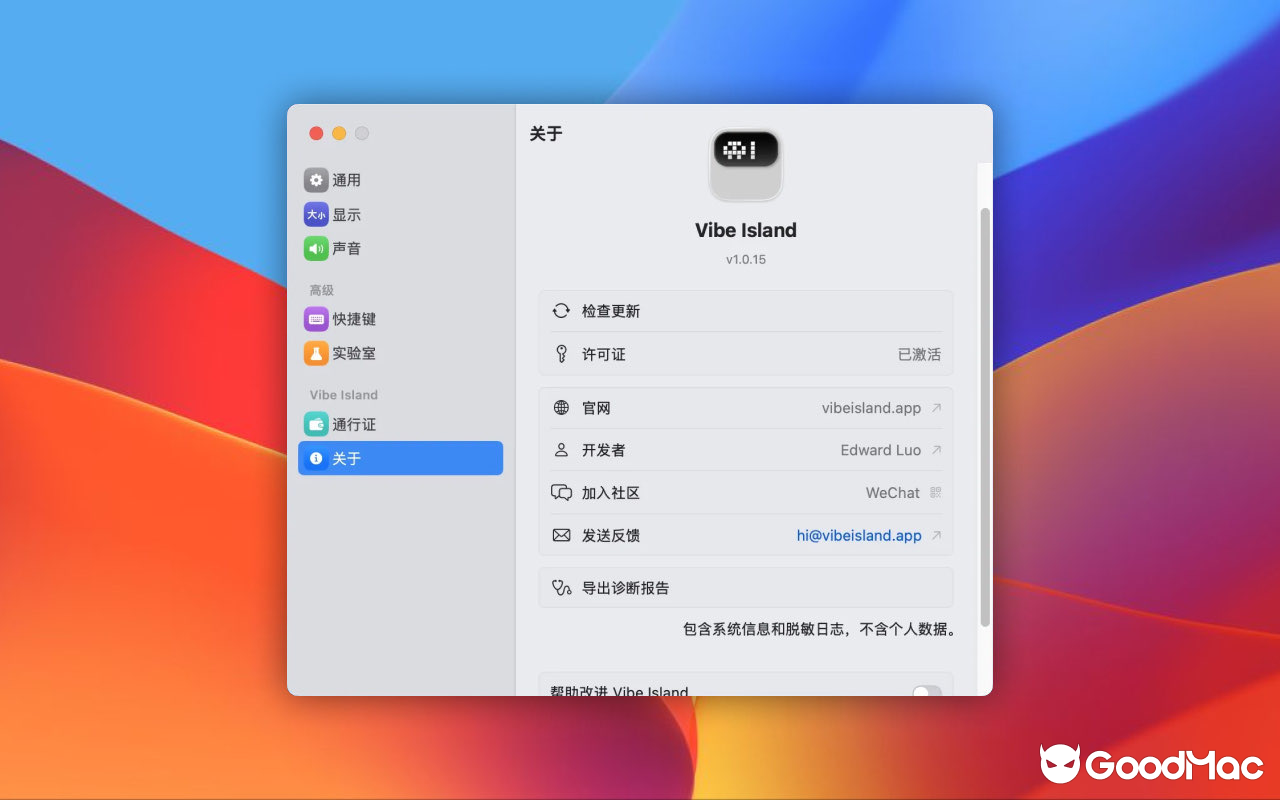The height and width of the screenshot is (800, 1280).
Task: Open the vibeisland.app website link
Action: point(871,407)
